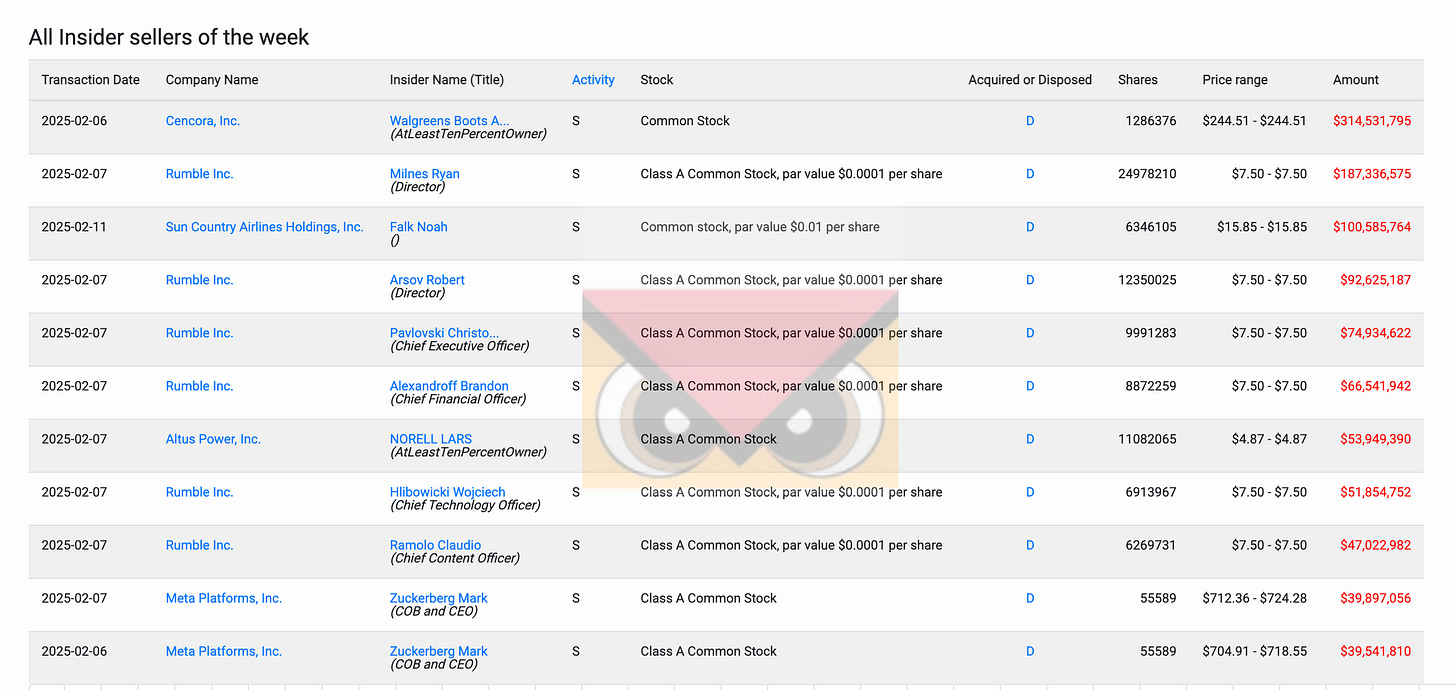The image size is (1456, 690).
Task: Click the Acquired or Disposed column header
Action: (x=1030, y=80)
